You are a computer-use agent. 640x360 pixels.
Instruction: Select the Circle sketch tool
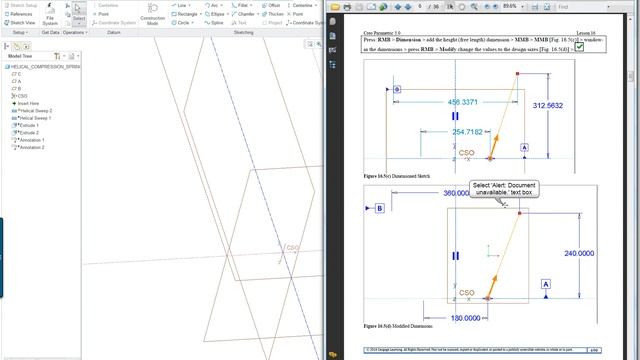pyautogui.click(x=180, y=23)
